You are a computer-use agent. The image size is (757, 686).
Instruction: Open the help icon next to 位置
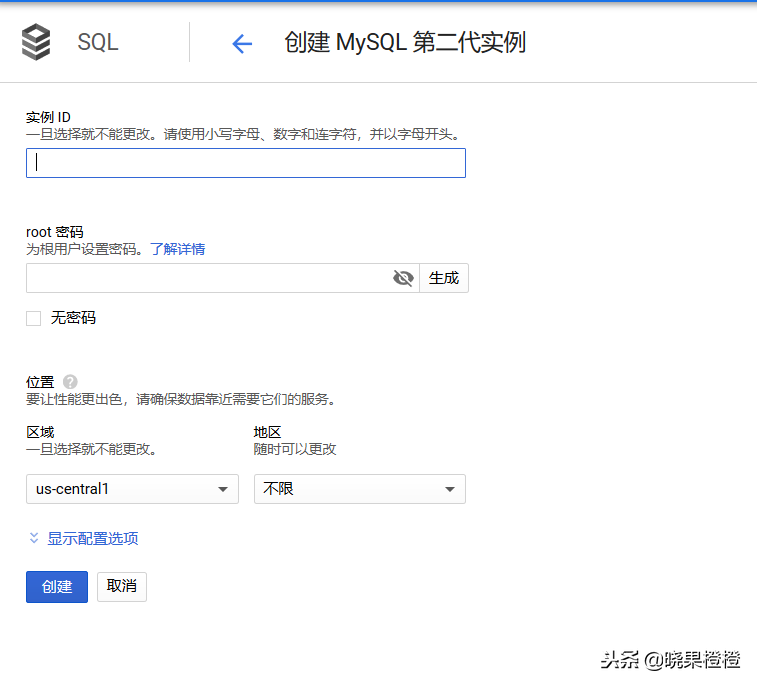click(x=70, y=382)
